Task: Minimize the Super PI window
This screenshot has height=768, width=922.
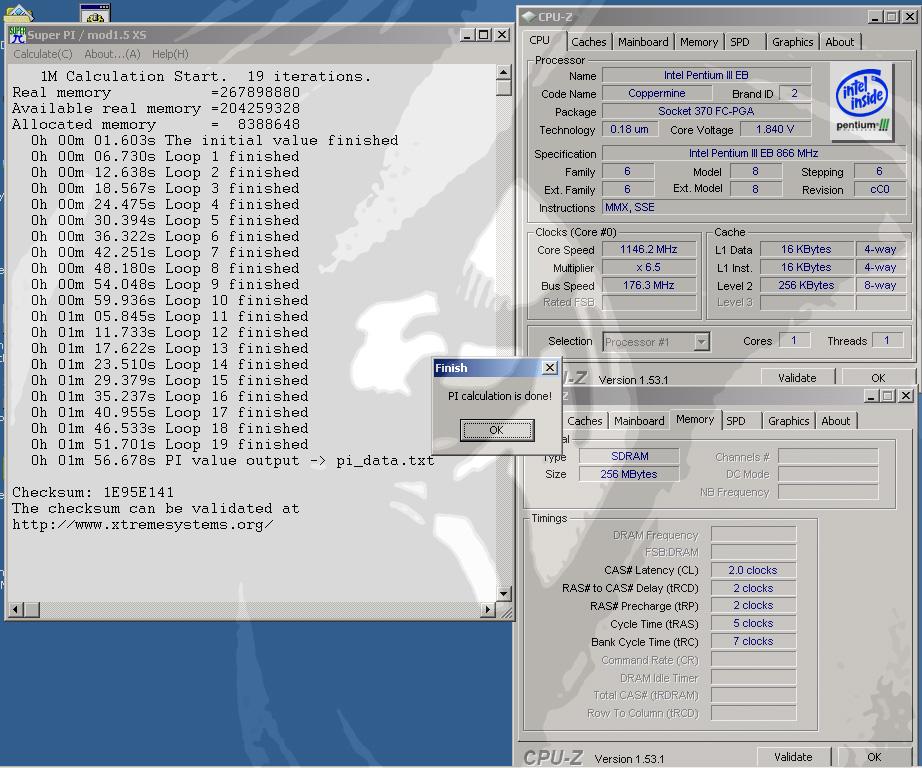Action: coord(467,35)
